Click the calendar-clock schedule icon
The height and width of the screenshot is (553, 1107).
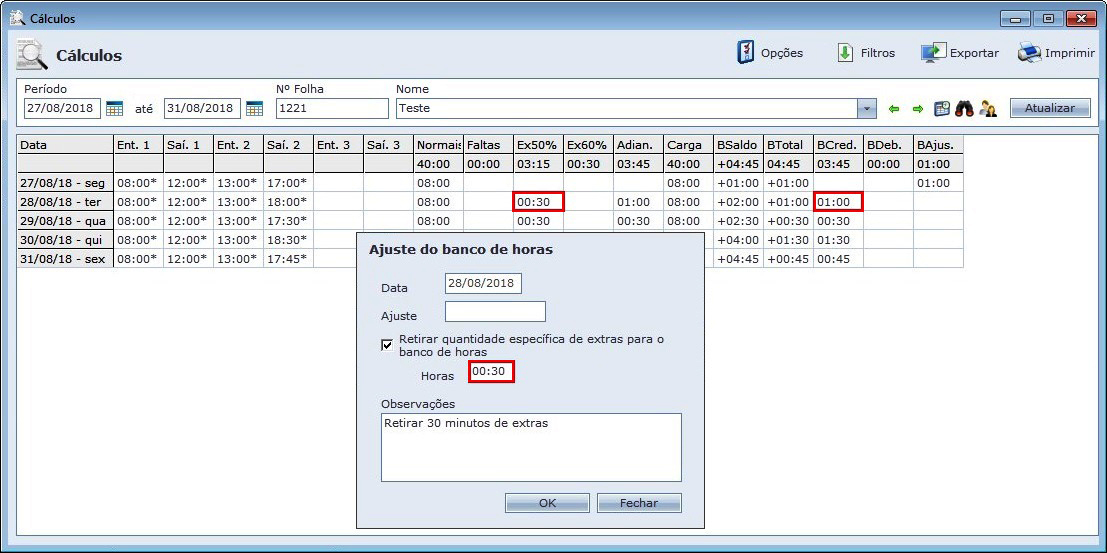pos(941,109)
